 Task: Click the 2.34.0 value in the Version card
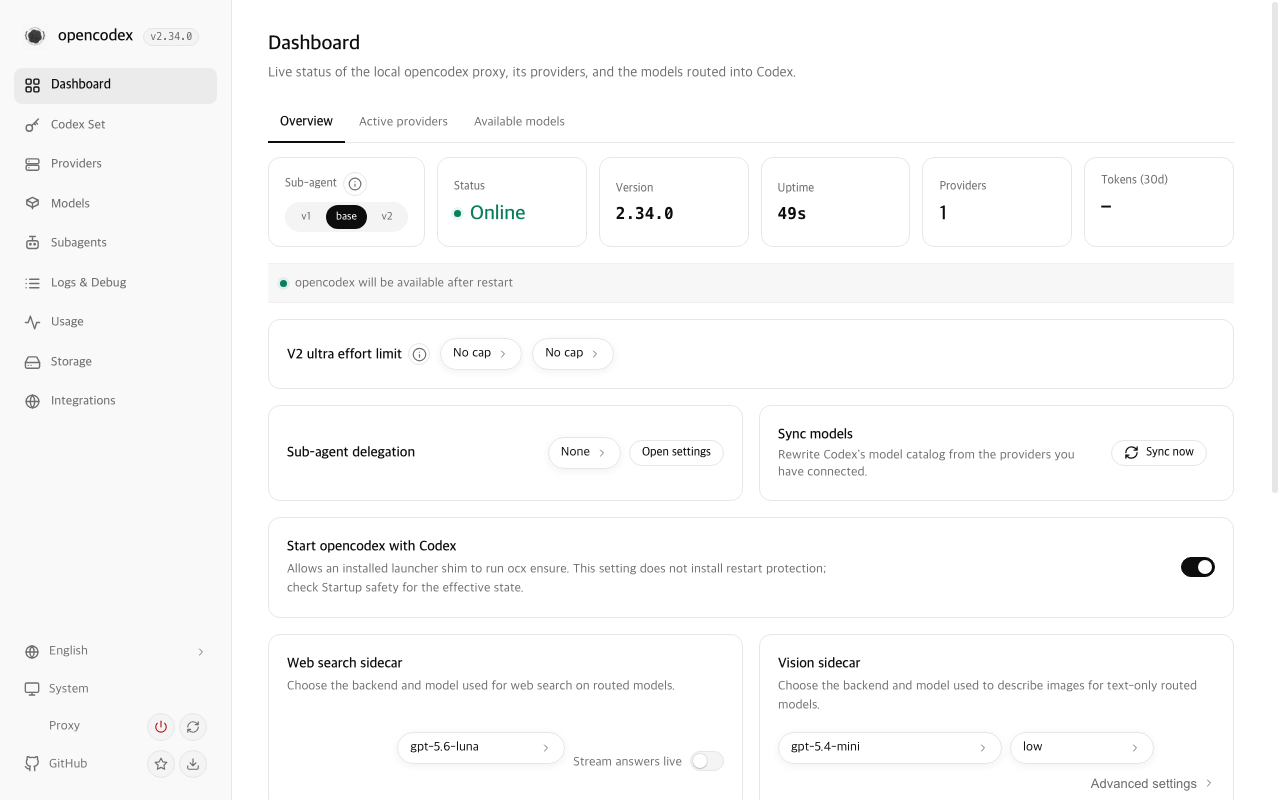pyautogui.click(x=644, y=213)
